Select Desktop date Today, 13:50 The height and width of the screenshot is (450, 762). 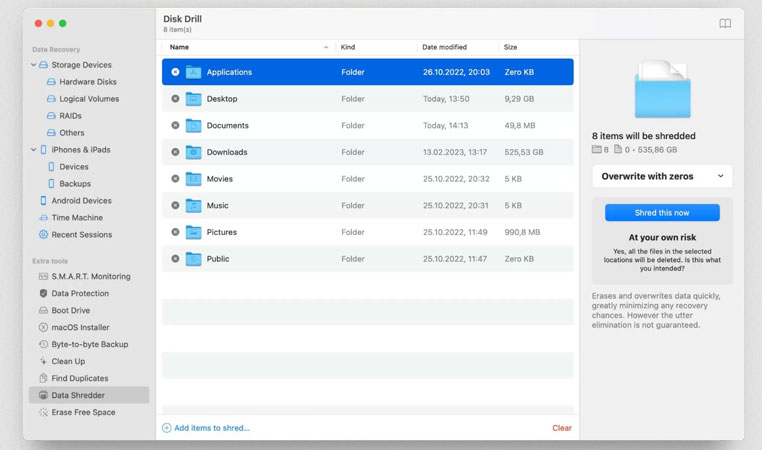(446, 99)
